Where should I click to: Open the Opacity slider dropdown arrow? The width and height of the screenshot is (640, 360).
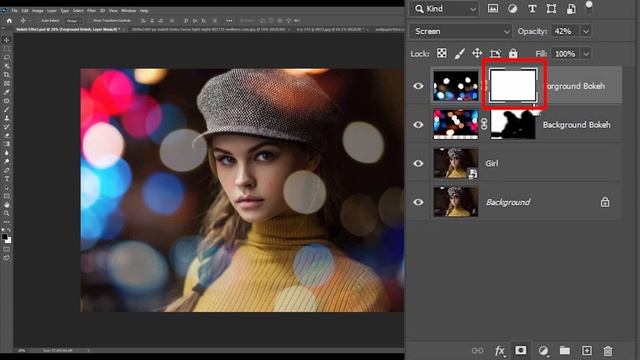[x=586, y=31]
